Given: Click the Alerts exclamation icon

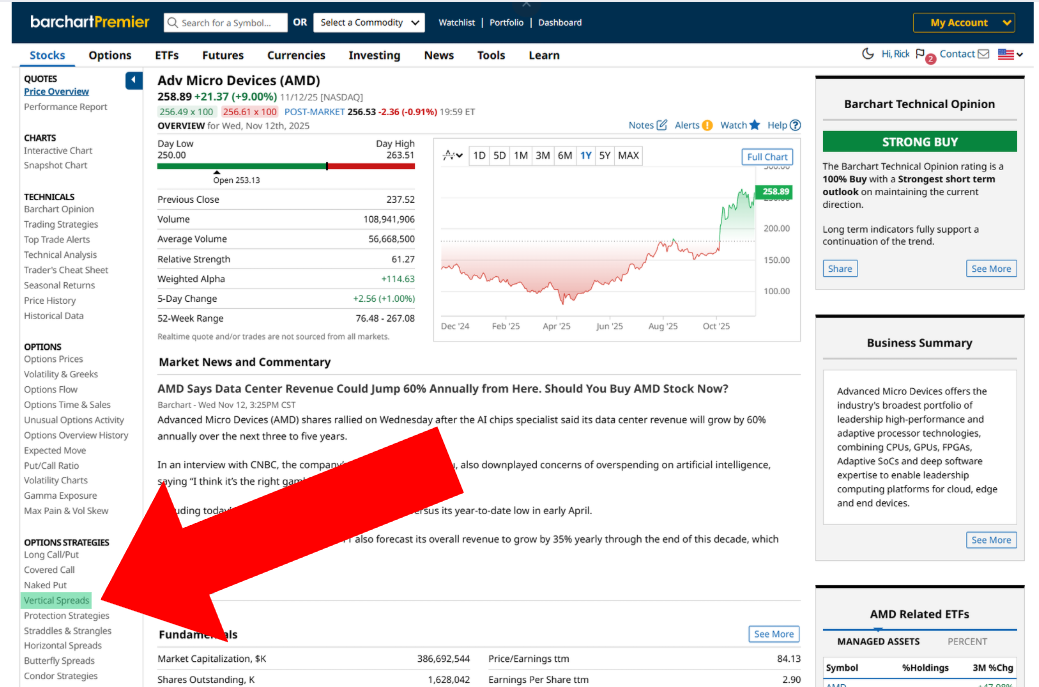Looking at the screenshot, I should [x=707, y=125].
